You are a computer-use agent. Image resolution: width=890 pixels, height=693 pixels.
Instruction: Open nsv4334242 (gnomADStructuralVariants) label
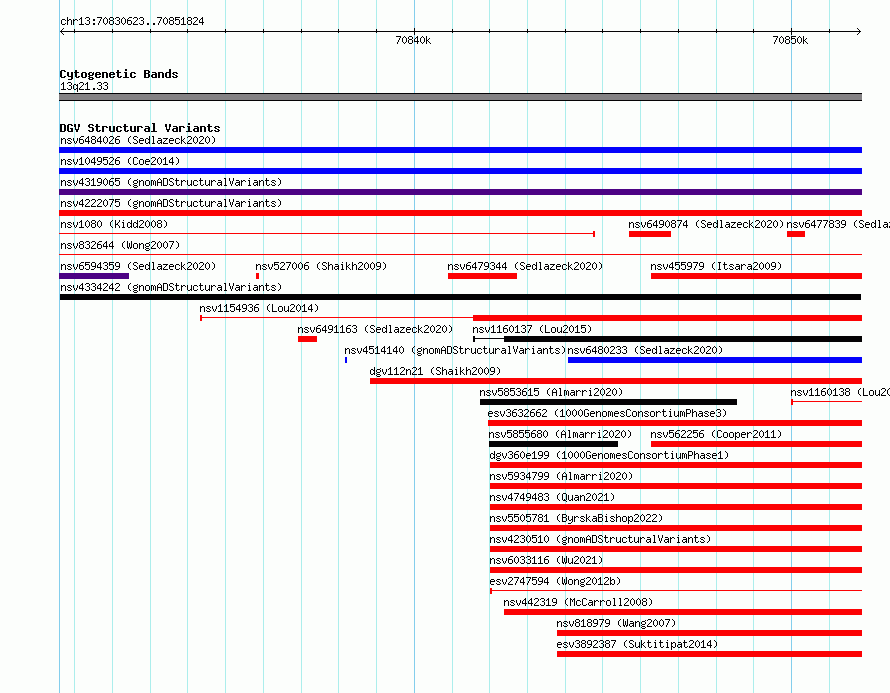(x=171, y=287)
